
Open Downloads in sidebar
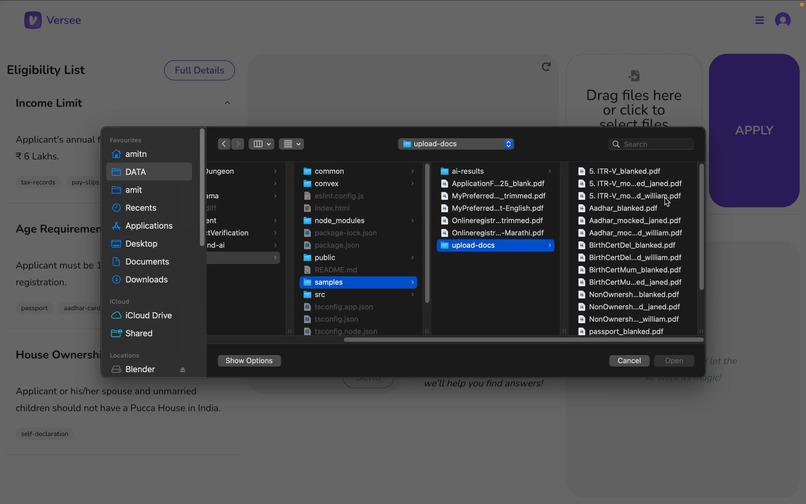click(x=149, y=280)
